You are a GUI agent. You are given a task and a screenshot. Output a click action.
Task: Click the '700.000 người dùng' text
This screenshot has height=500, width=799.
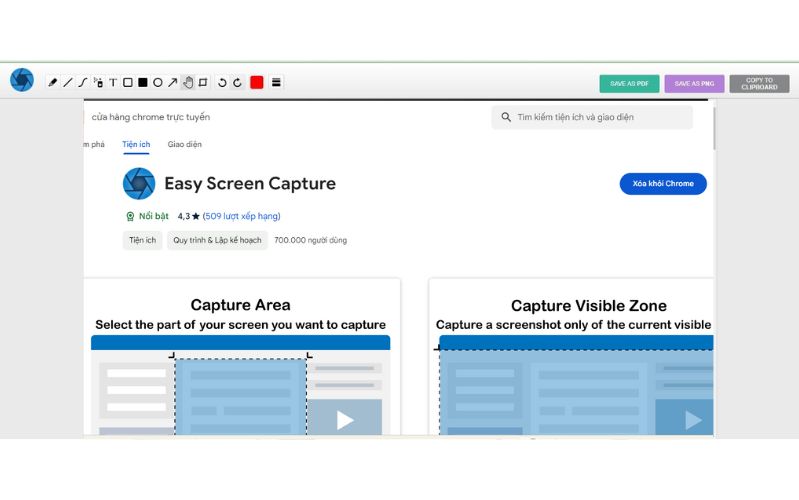coord(310,240)
